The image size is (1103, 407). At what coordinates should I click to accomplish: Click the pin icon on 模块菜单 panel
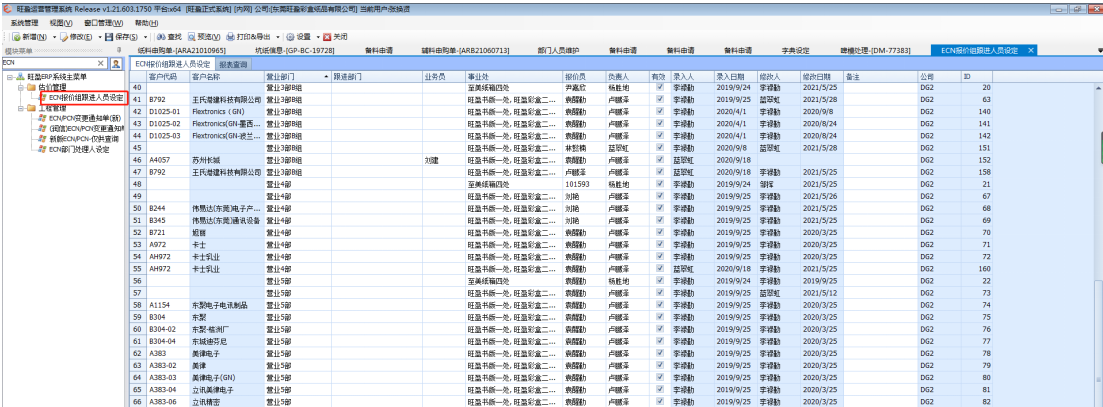(119, 51)
